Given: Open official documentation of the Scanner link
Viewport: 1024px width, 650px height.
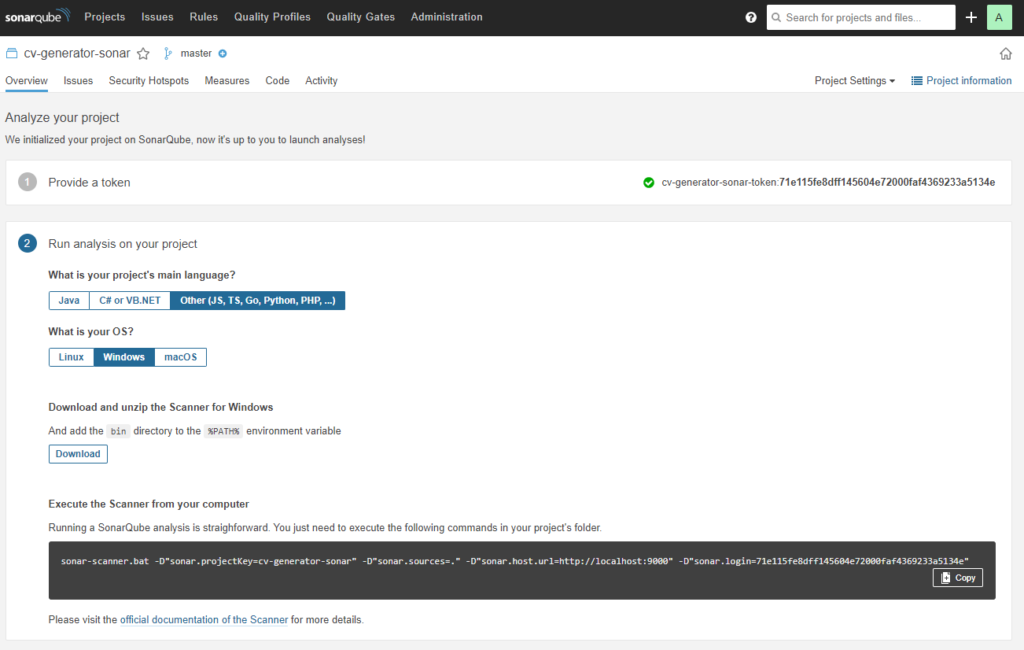Looking at the screenshot, I should click(204, 620).
